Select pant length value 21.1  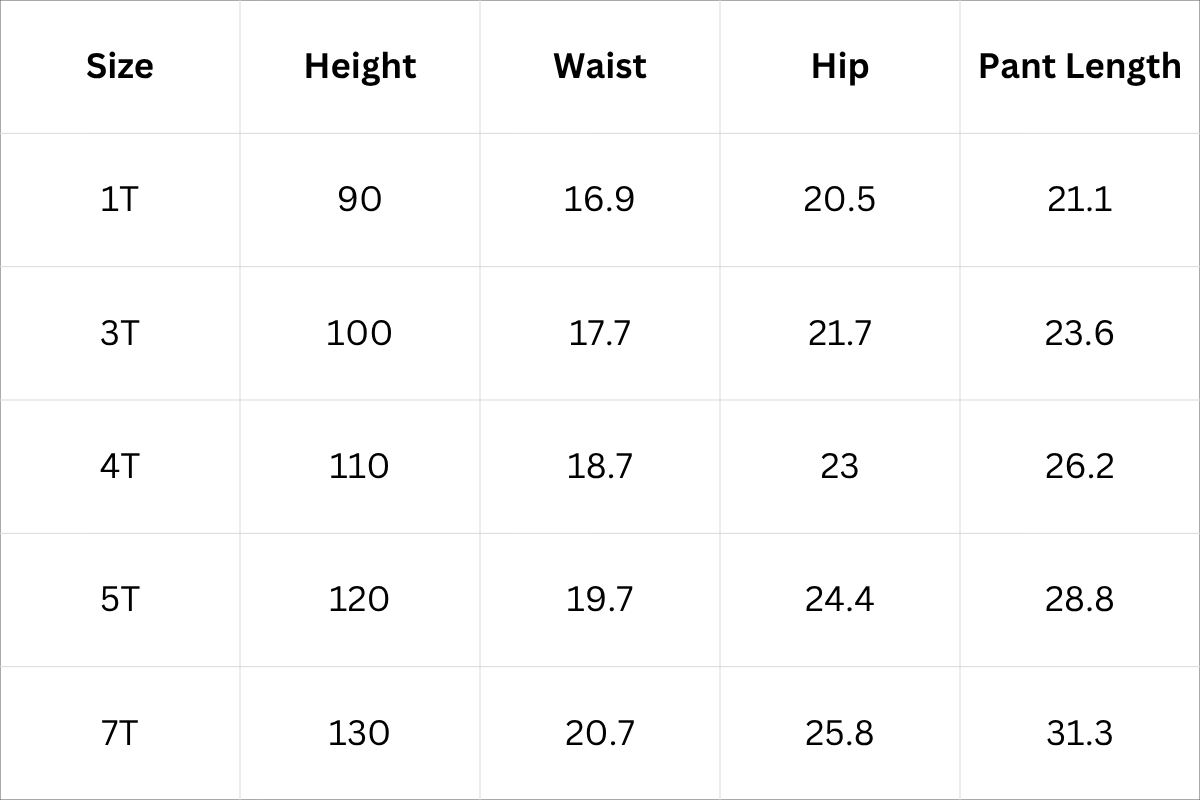(1080, 200)
